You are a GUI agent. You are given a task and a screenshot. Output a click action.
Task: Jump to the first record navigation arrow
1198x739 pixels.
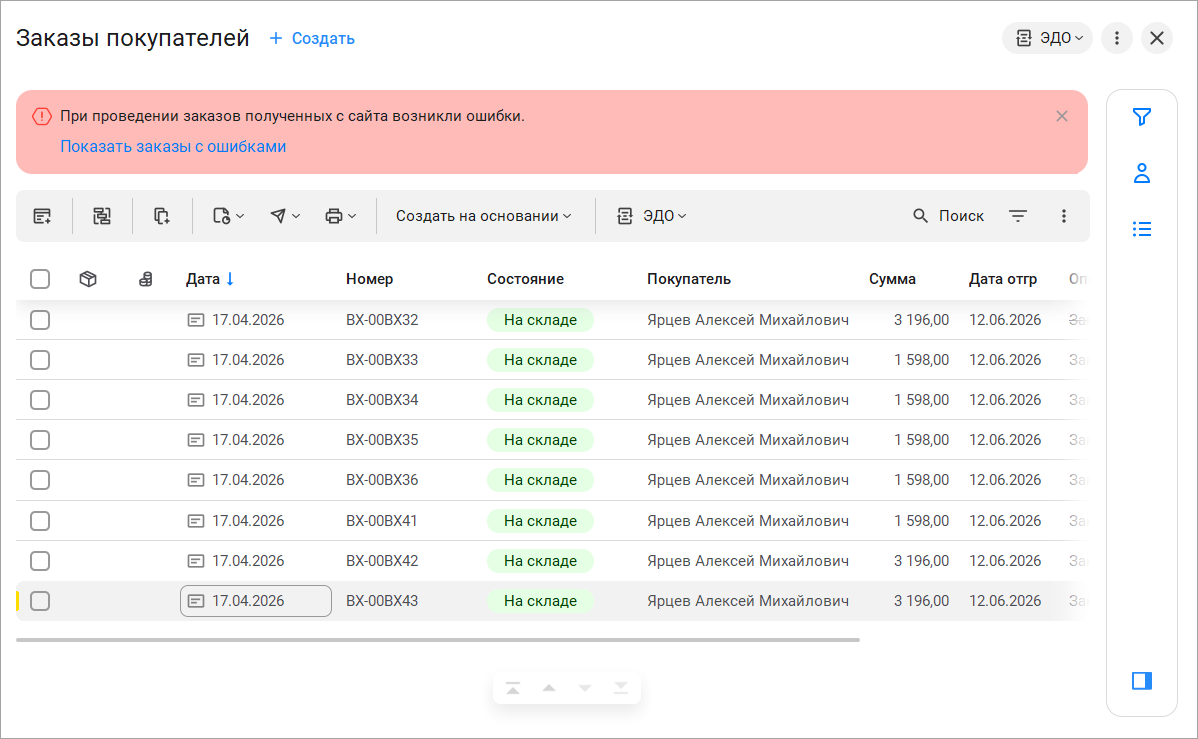click(513, 689)
